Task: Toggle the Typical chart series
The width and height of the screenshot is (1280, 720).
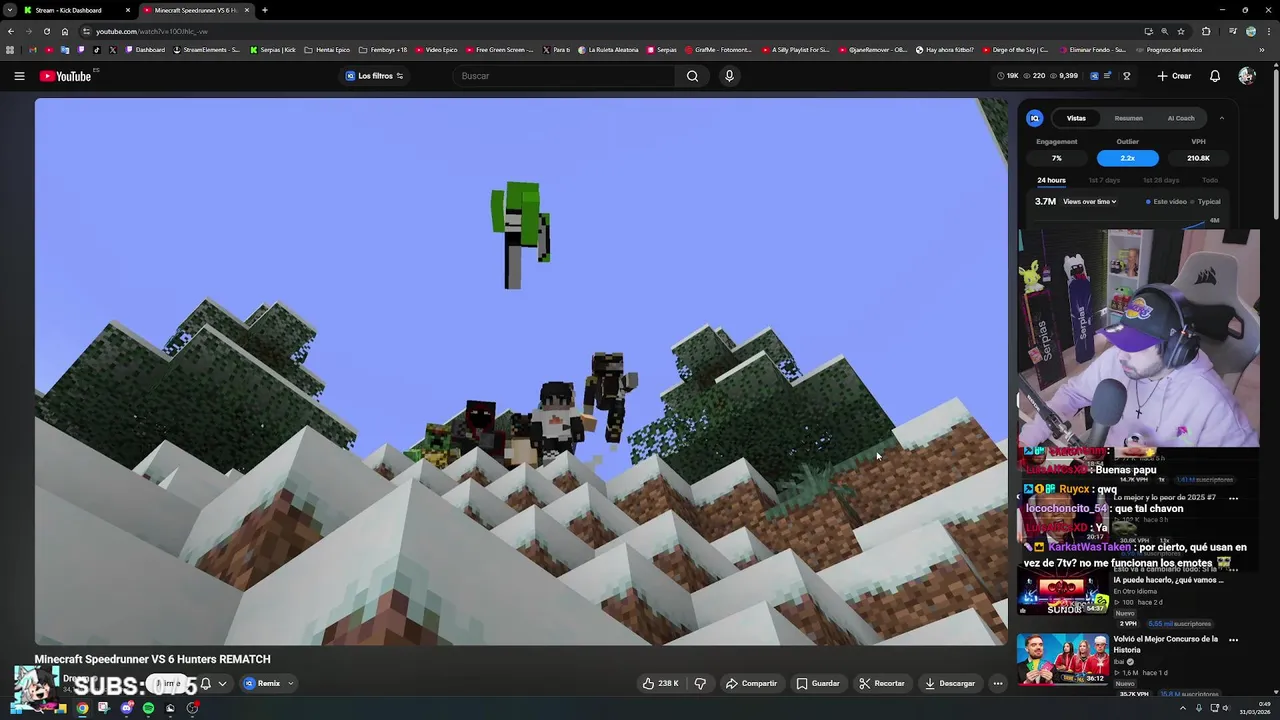Action: (x=1206, y=202)
